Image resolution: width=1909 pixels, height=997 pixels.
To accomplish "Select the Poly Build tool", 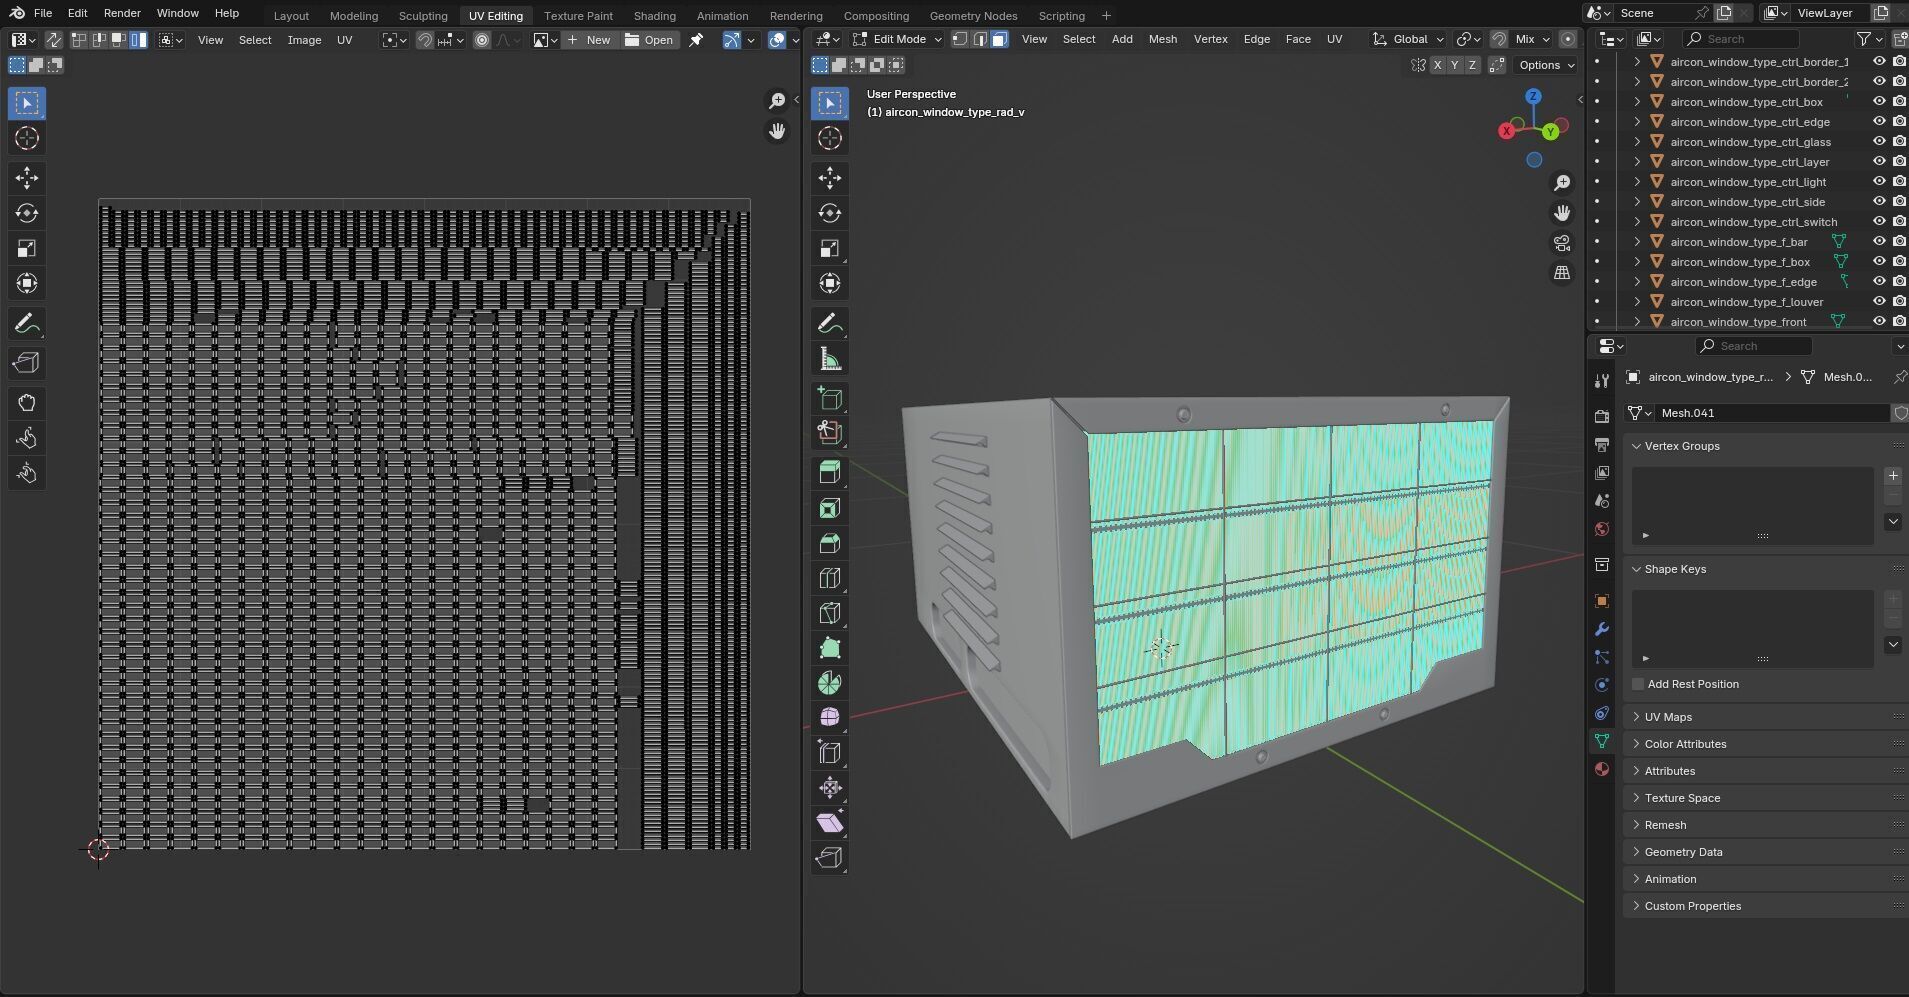I will tap(829, 648).
